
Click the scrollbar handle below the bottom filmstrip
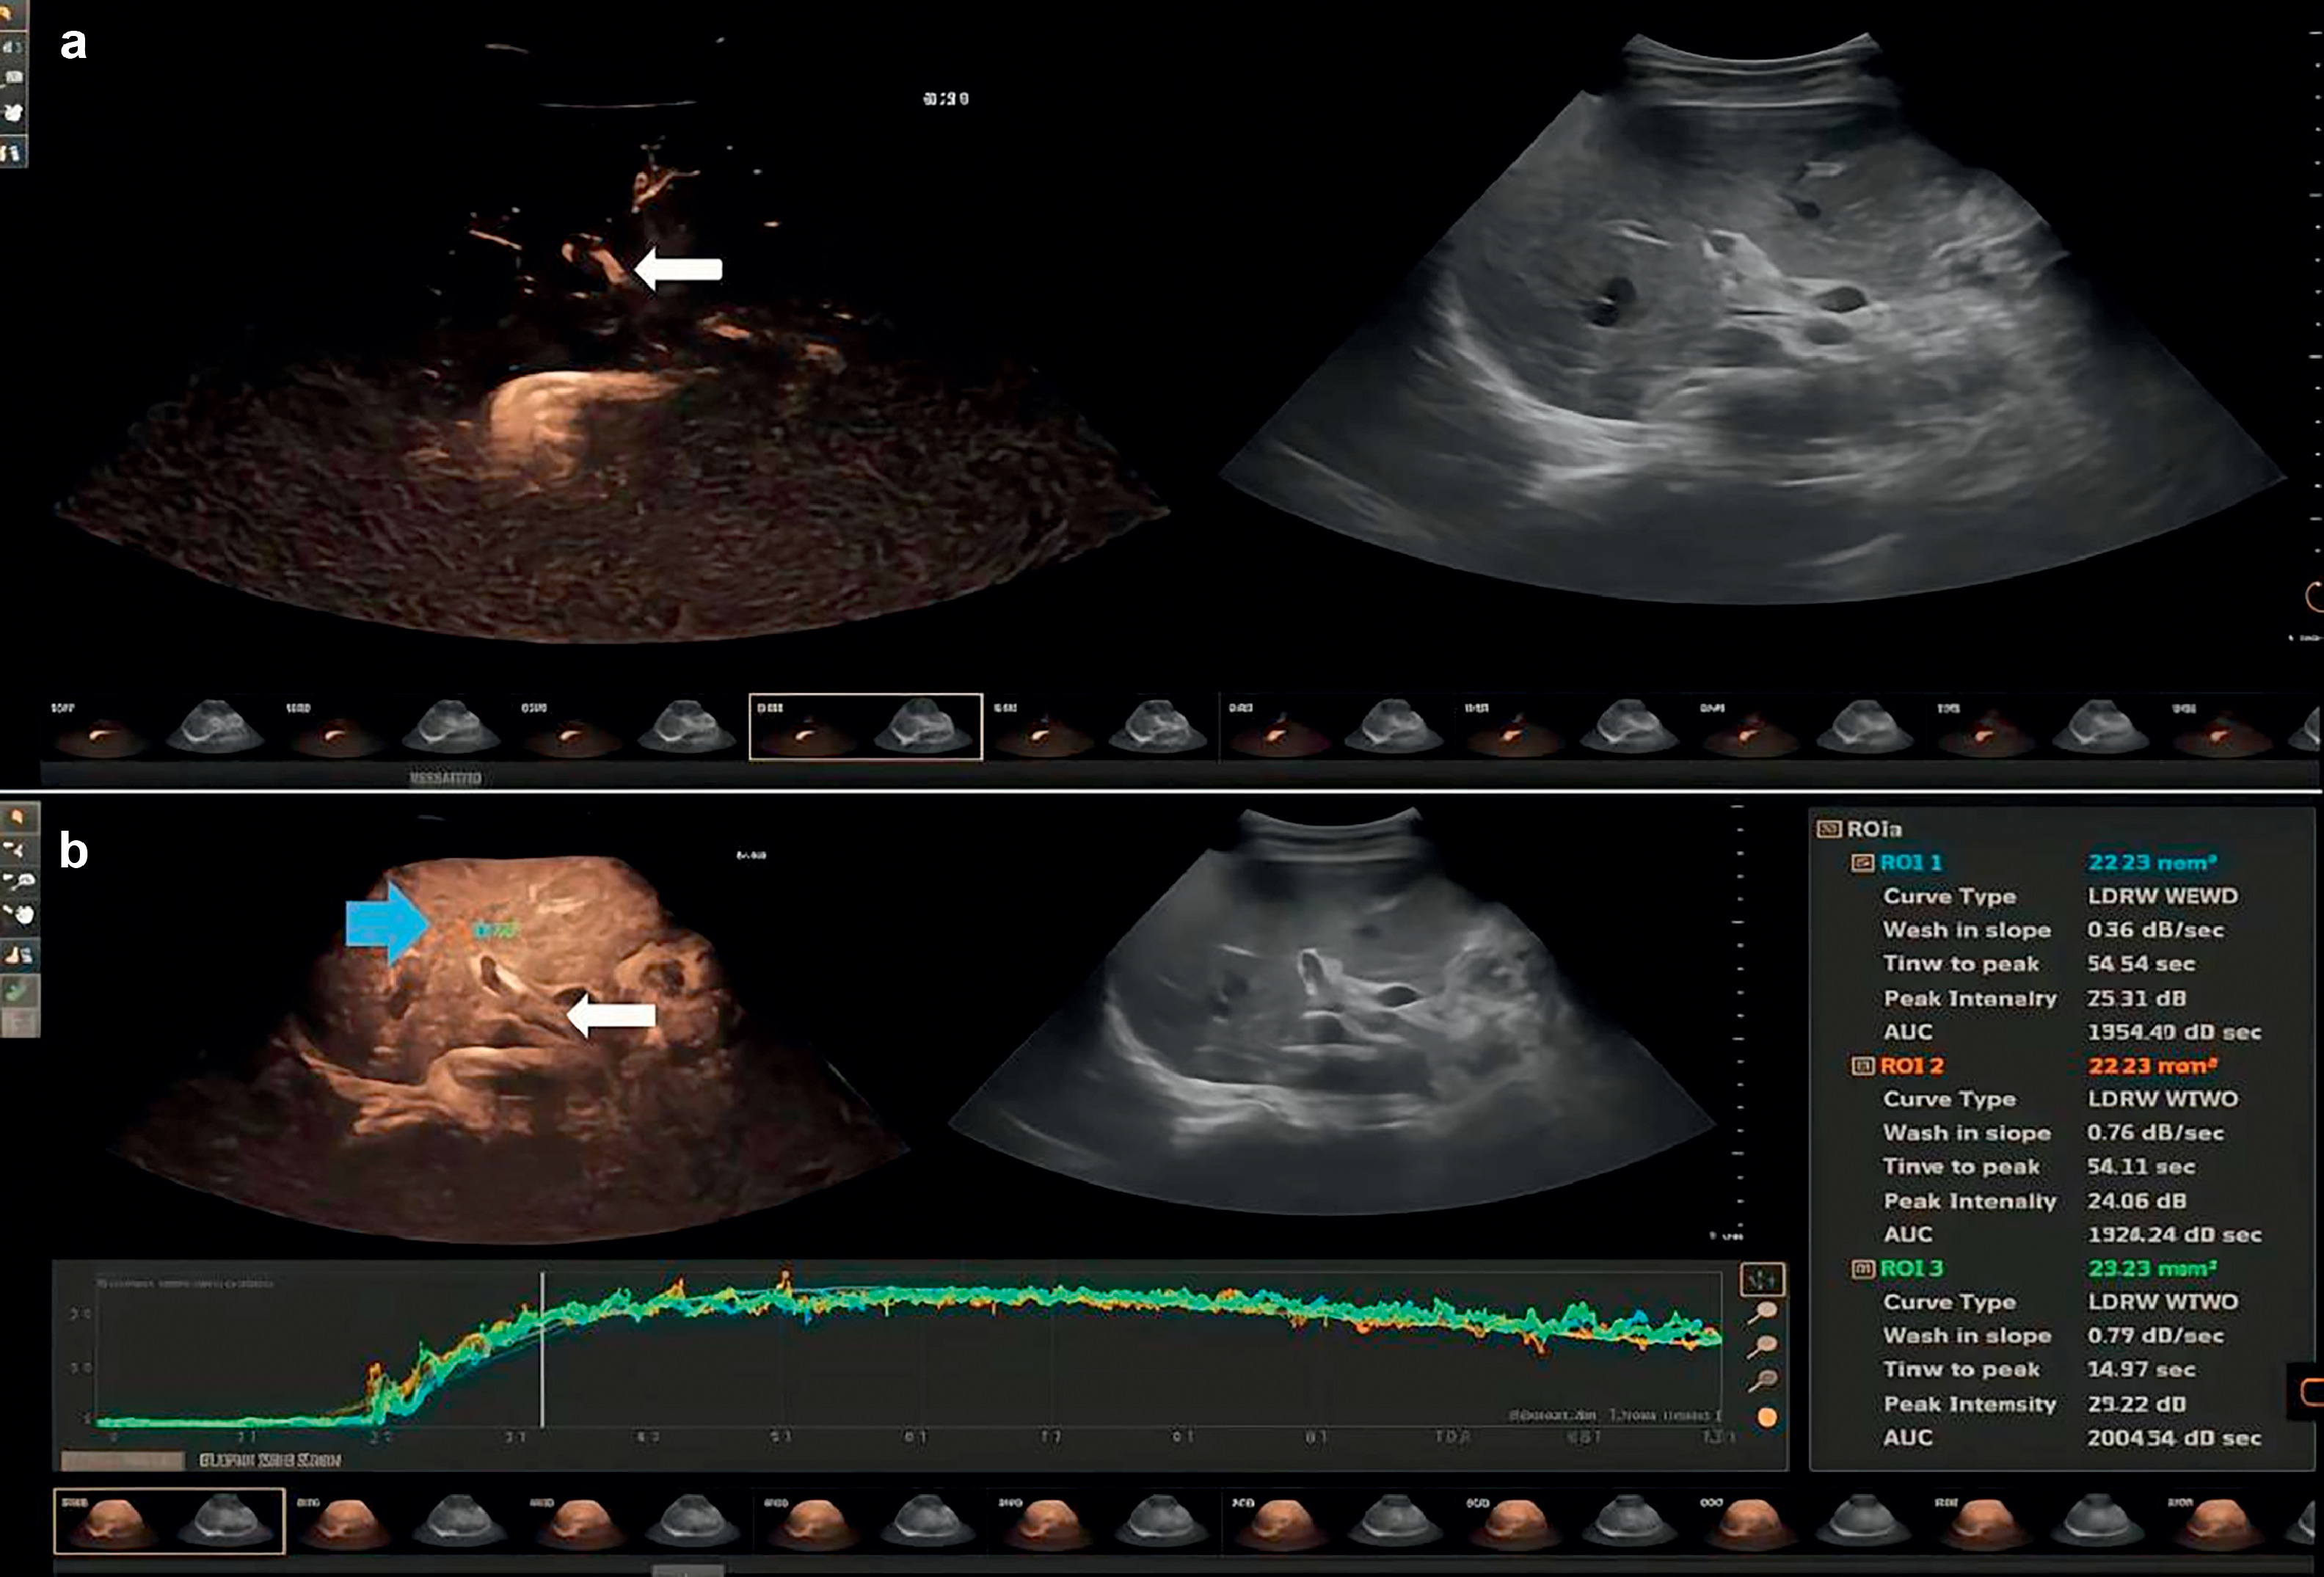(x=687, y=1570)
